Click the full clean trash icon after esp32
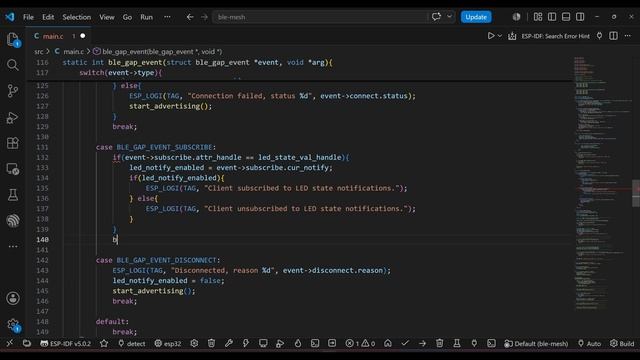Screen dimensions: 640x360 pyautogui.click(x=211, y=343)
